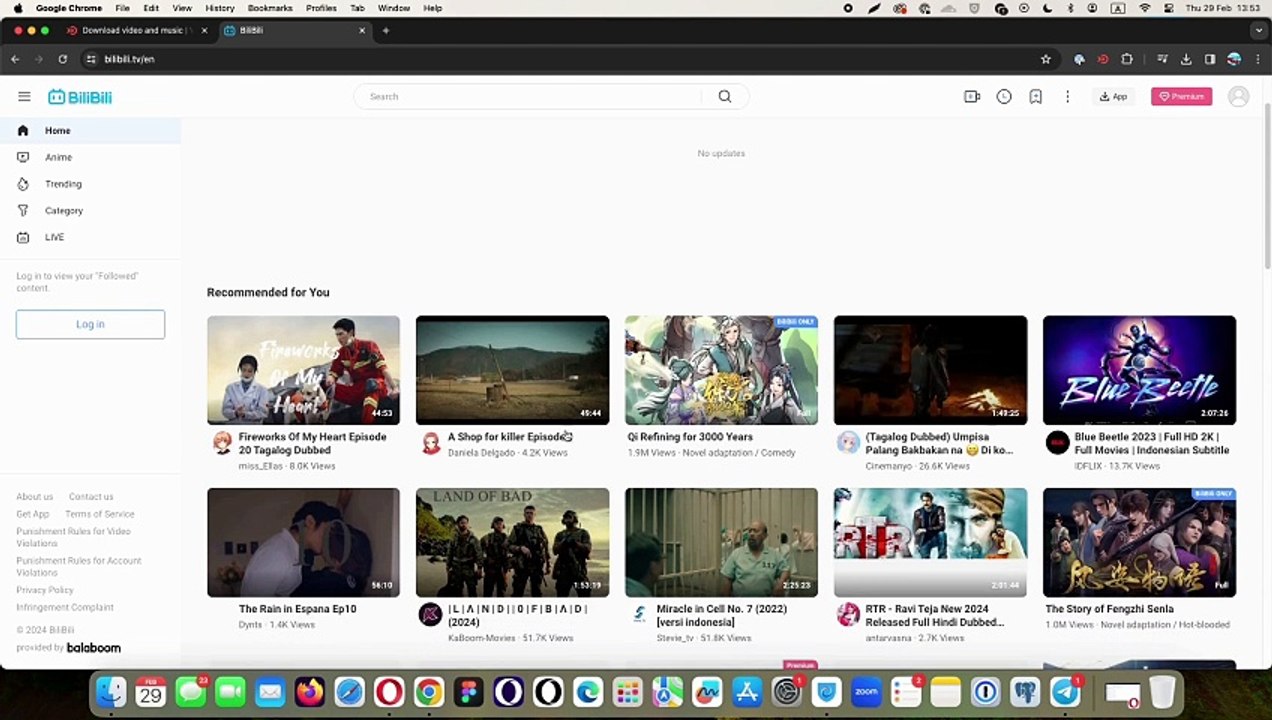Viewport: 1272px width, 720px height.
Task: Click the BiliBili logo
Action: (80, 97)
